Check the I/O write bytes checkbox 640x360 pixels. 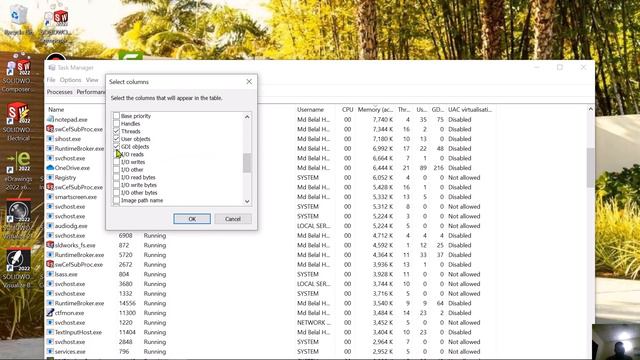(x=116, y=185)
